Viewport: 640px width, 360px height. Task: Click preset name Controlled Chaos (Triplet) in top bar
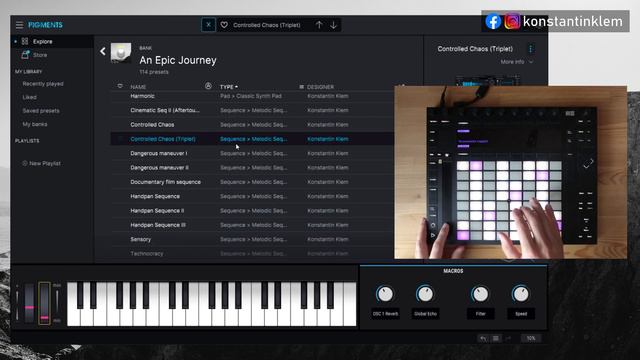(267, 25)
